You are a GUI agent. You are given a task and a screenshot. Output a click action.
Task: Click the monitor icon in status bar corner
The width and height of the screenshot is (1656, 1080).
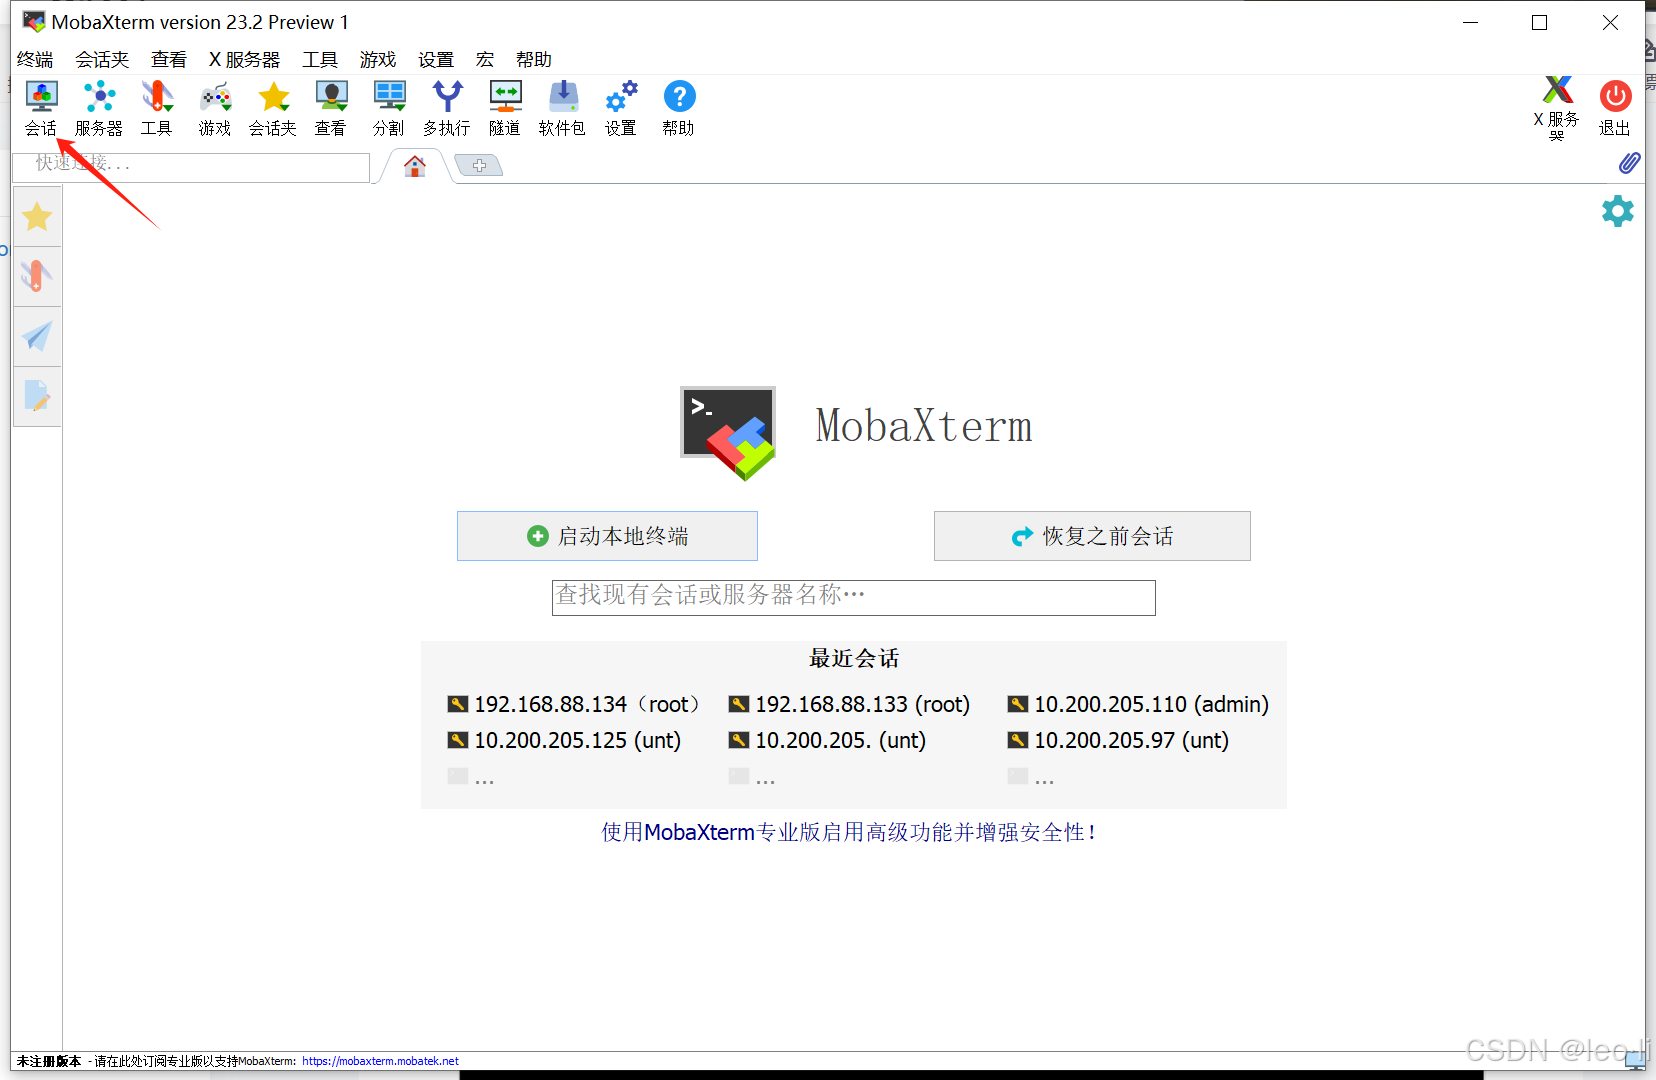pyautogui.click(x=1635, y=1062)
